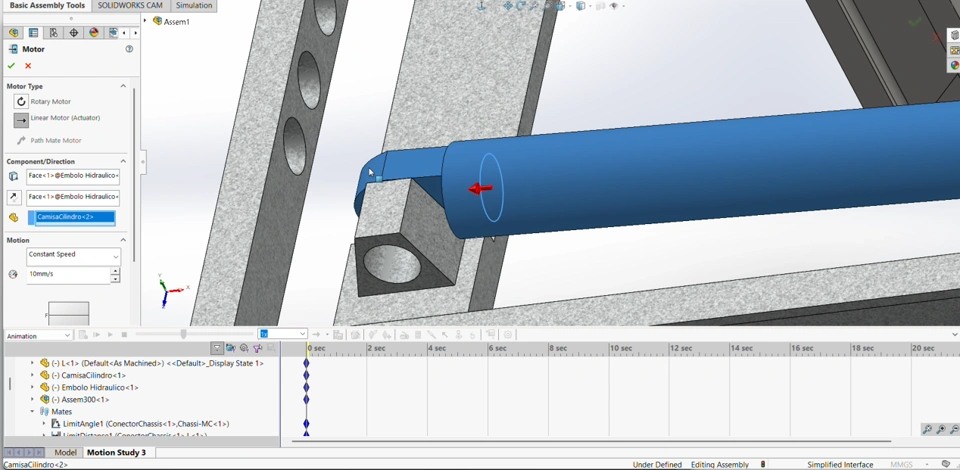Image resolution: width=960 pixels, height=470 pixels.
Task: Cancel the Motor with red X
Action: (x=28, y=65)
